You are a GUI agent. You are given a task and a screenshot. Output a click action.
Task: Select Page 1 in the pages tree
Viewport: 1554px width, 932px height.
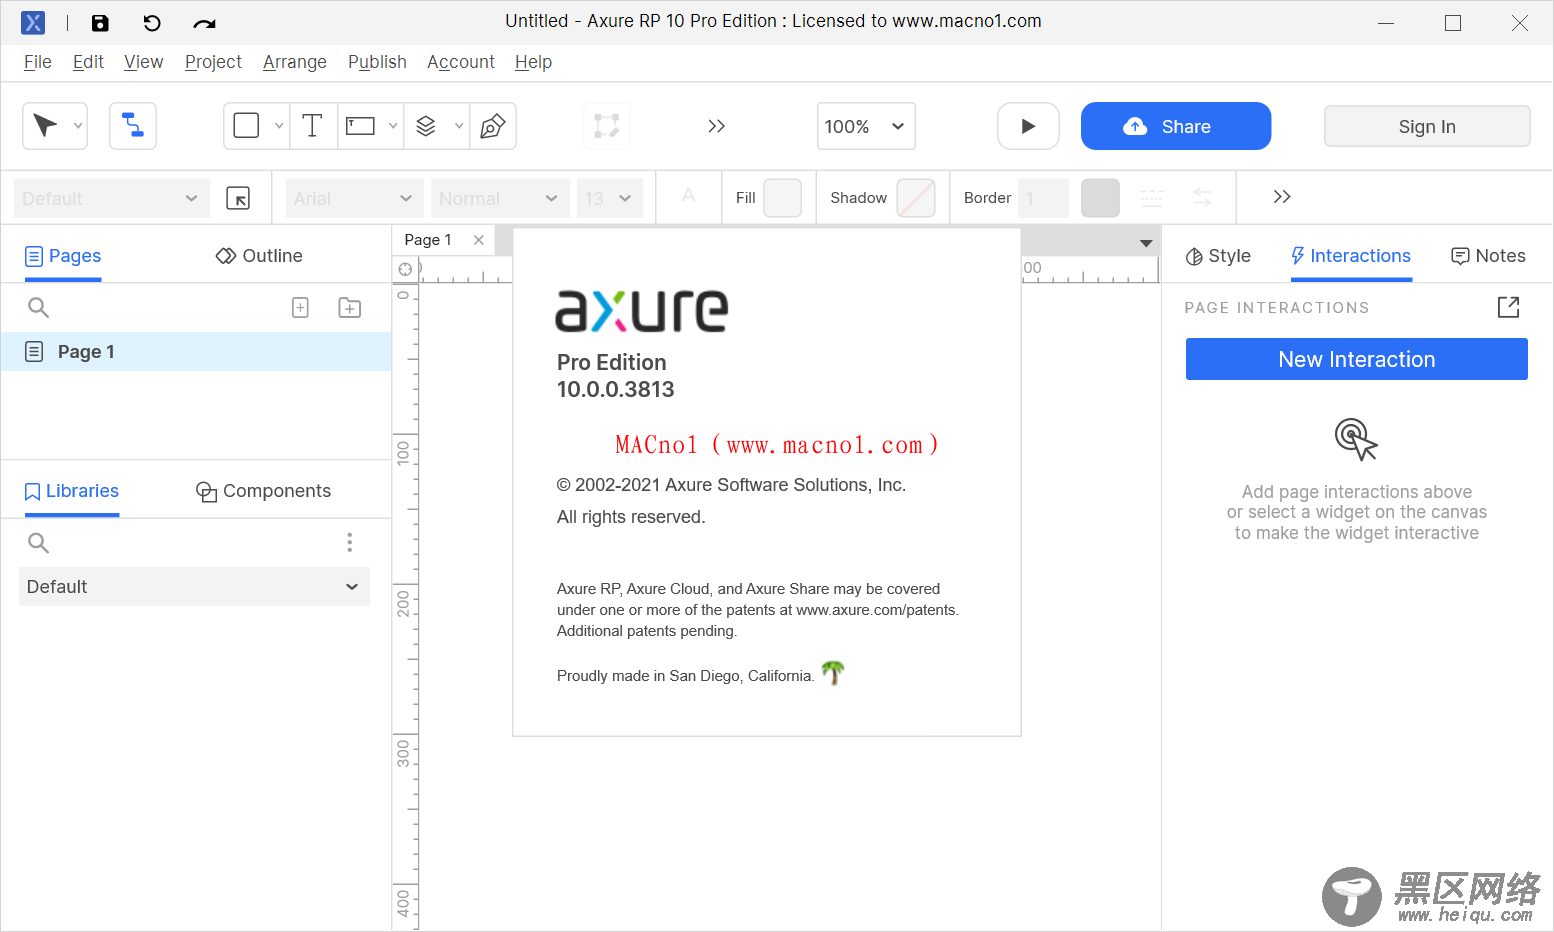coord(196,352)
